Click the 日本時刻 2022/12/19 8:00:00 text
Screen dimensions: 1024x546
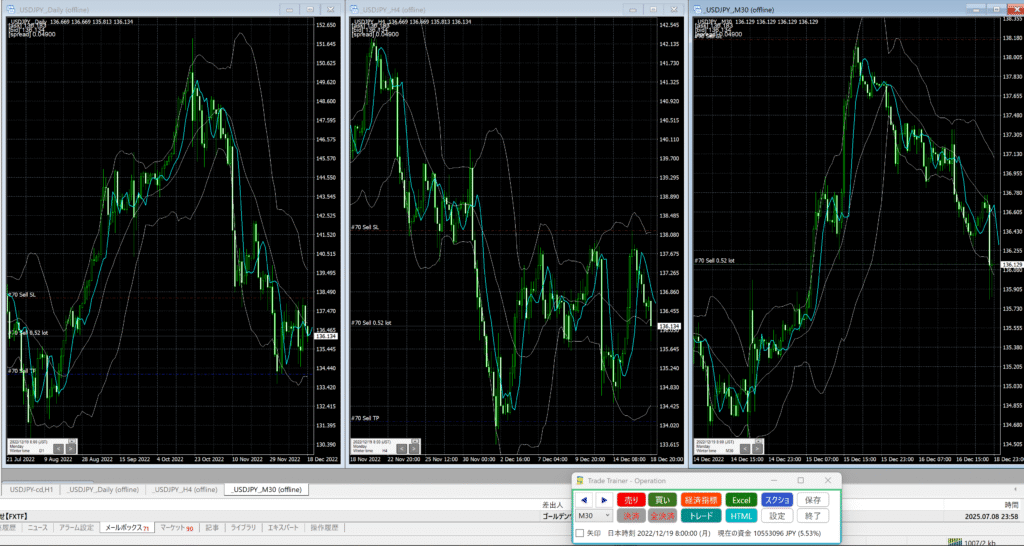click(x=660, y=533)
